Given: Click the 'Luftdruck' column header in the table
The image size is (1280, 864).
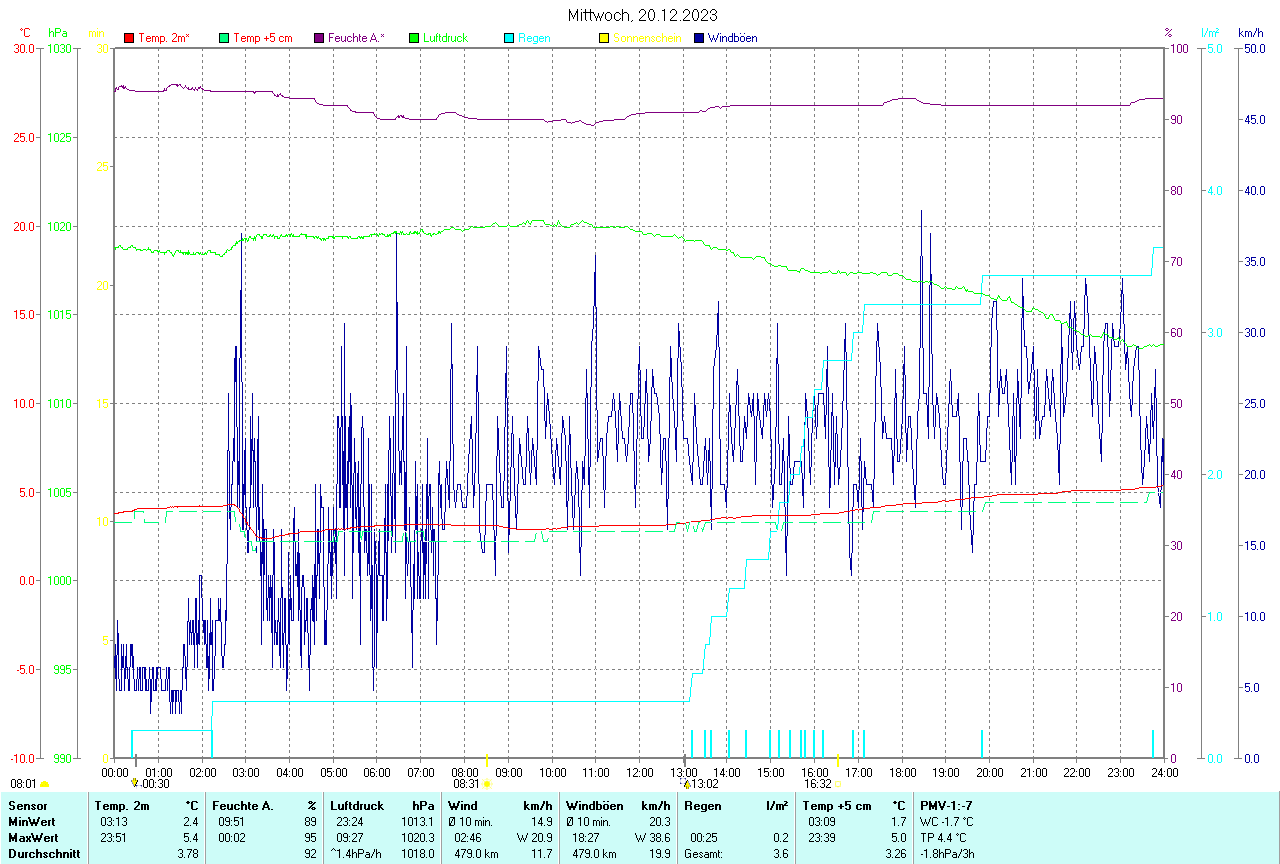Looking at the screenshot, I should tap(357, 805).
